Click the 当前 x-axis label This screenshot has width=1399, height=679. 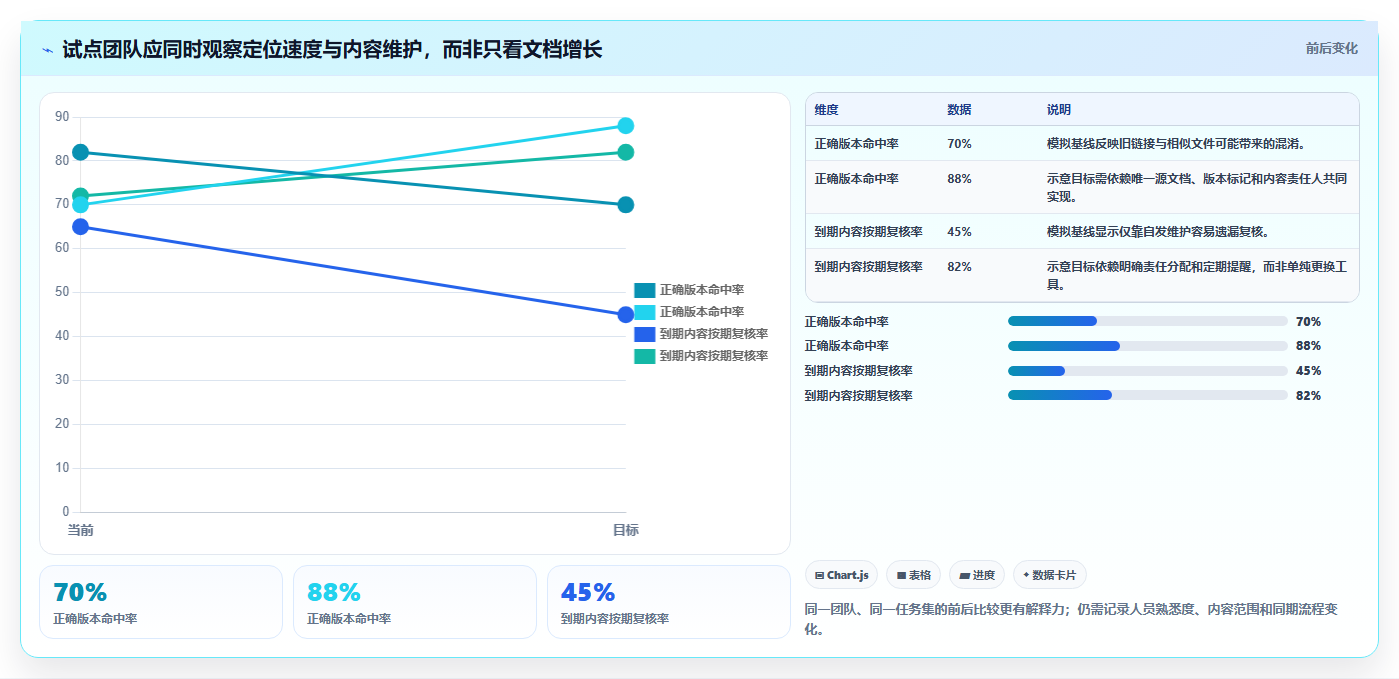(81, 530)
